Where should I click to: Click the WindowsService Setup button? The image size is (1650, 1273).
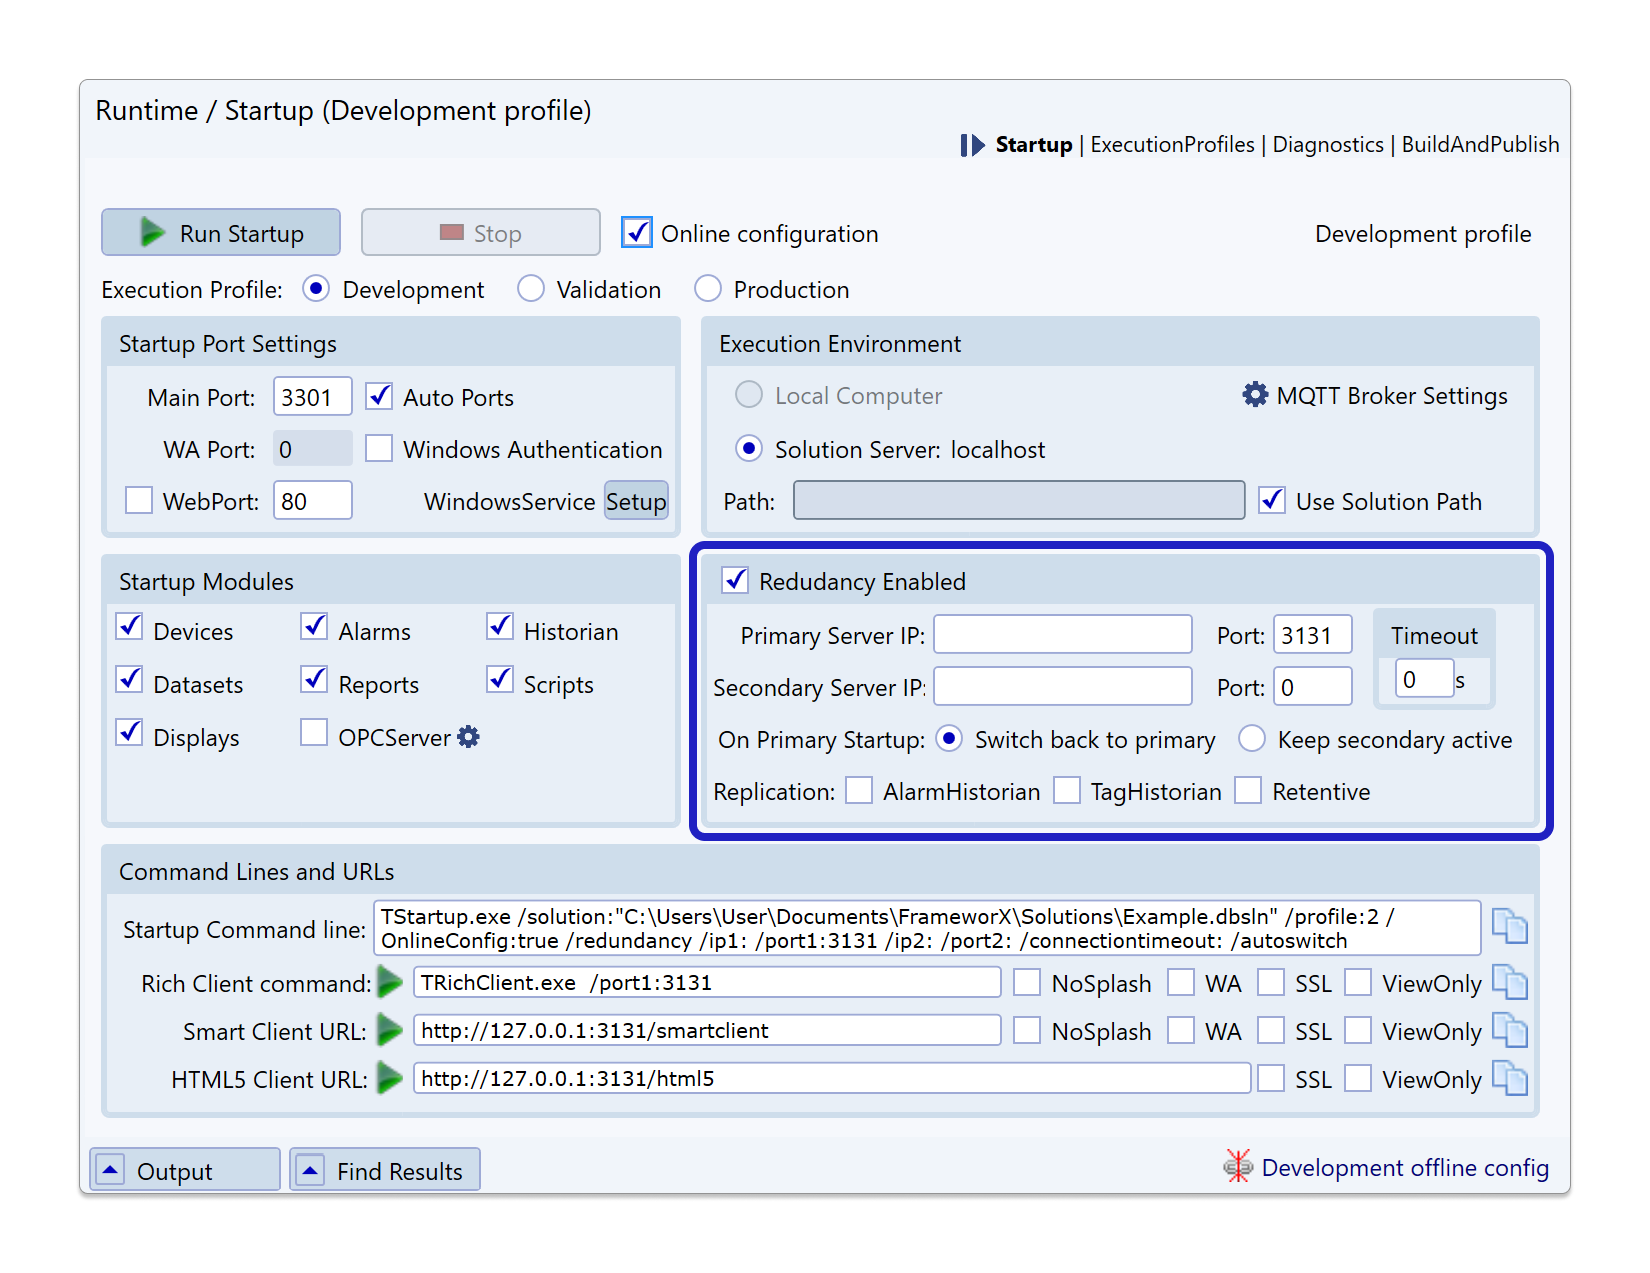[635, 501]
